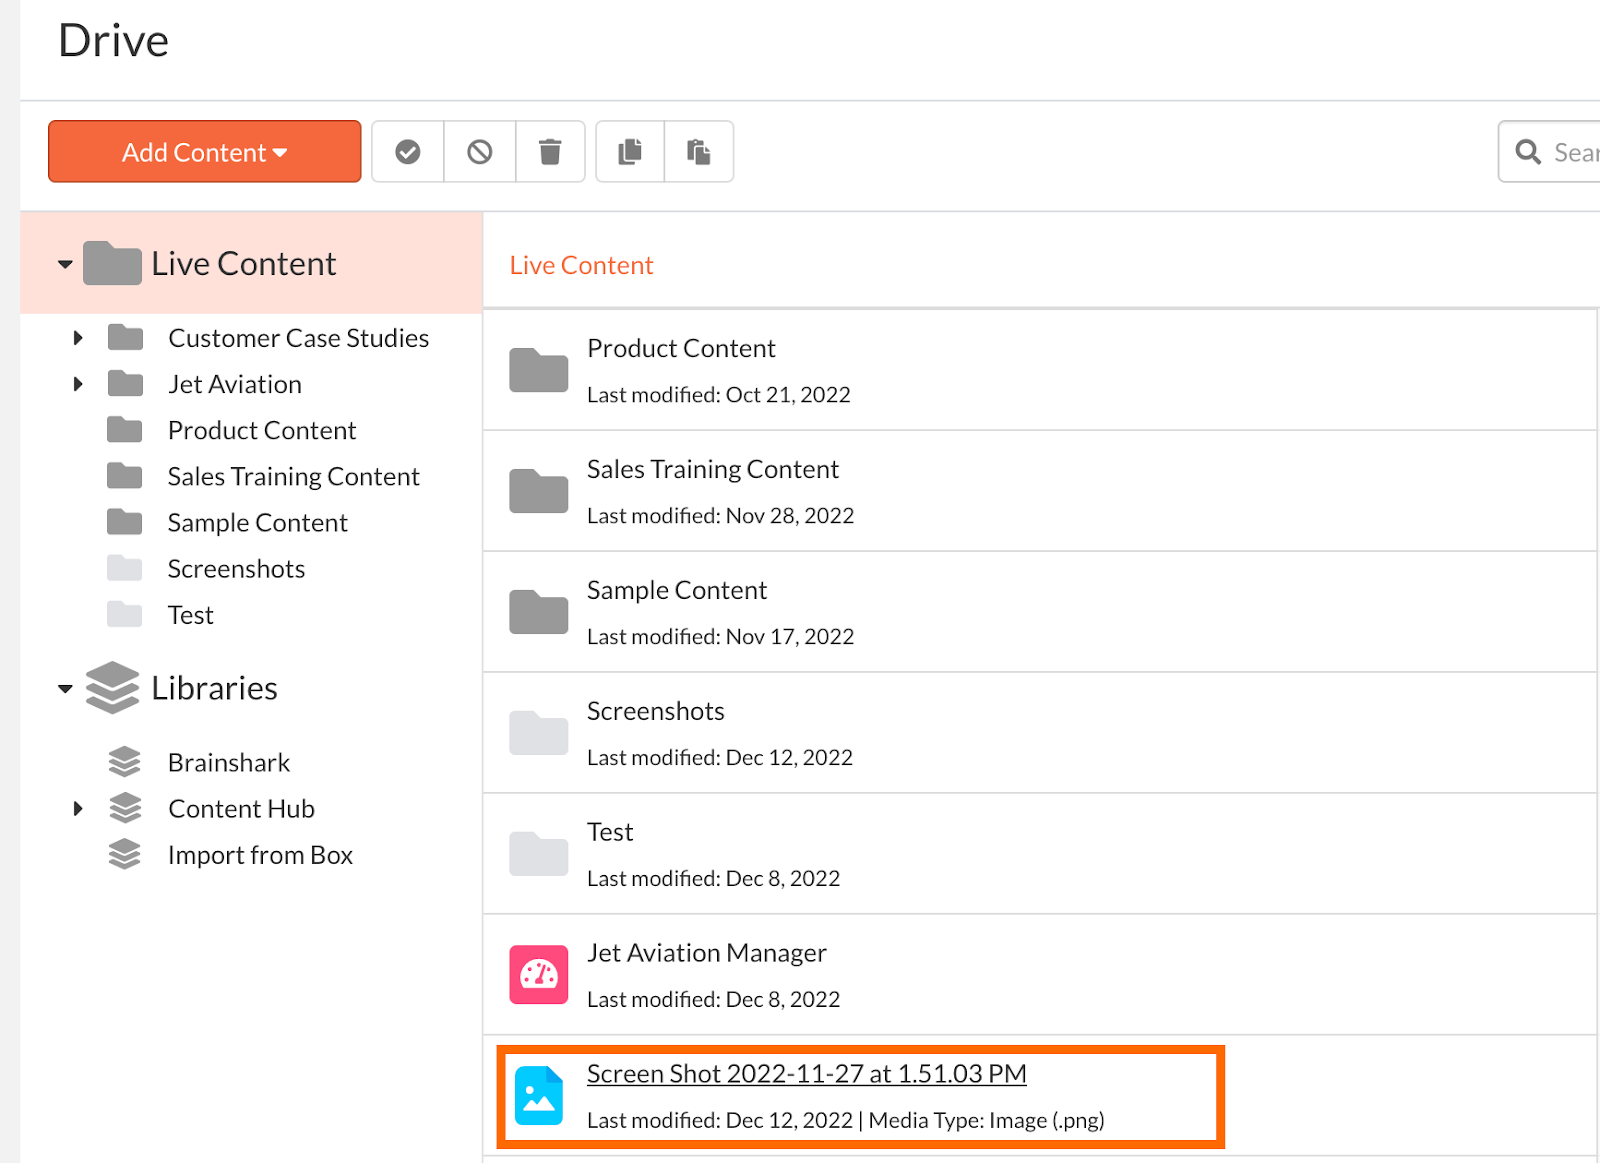The width and height of the screenshot is (1600, 1163).
Task: Click 'Media Type: Image (.png)' text
Action: [x=987, y=1121]
